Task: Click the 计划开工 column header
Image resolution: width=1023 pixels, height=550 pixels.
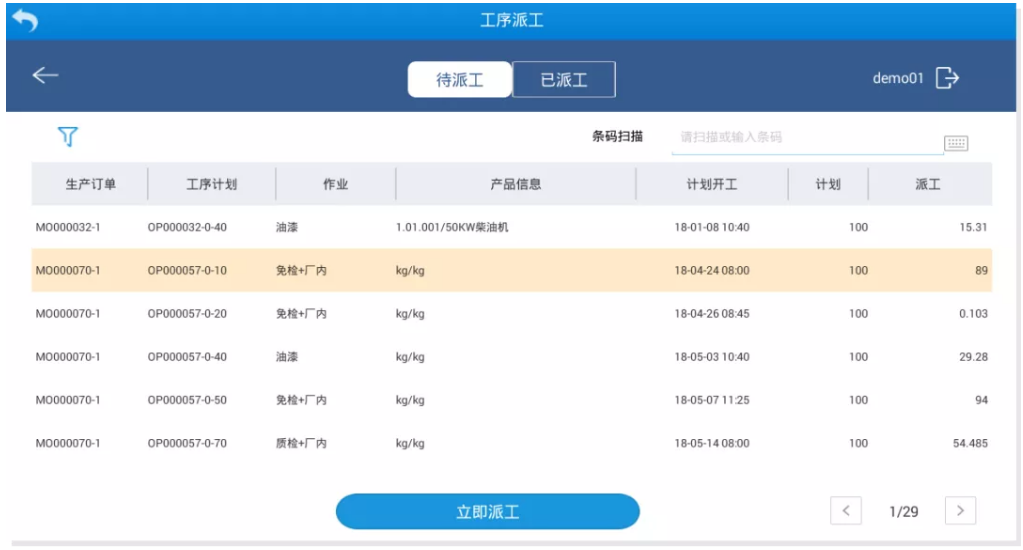Action: [712, 184]
